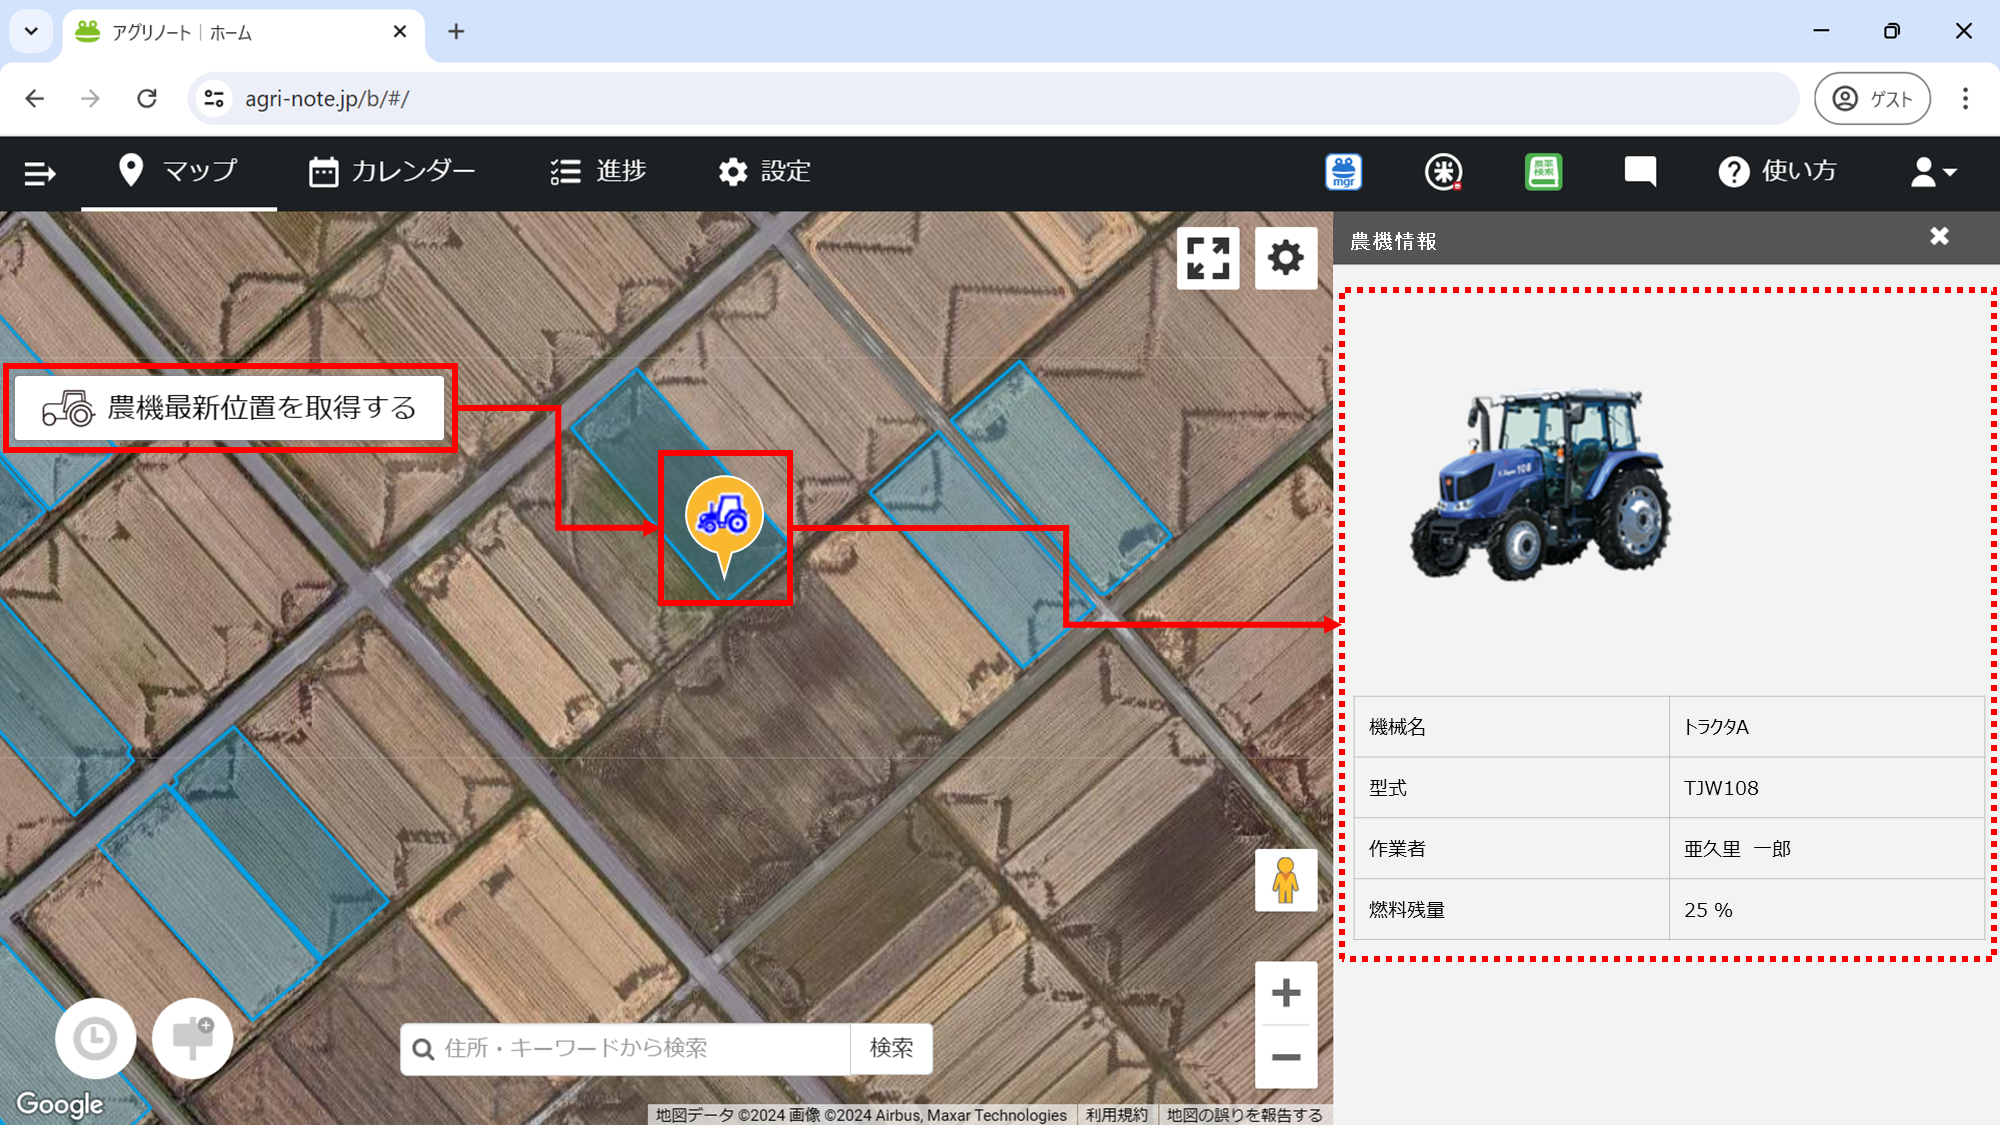
Task: Select the 25 % fuel remaining cell
Action: click(x=1826, y=910)
